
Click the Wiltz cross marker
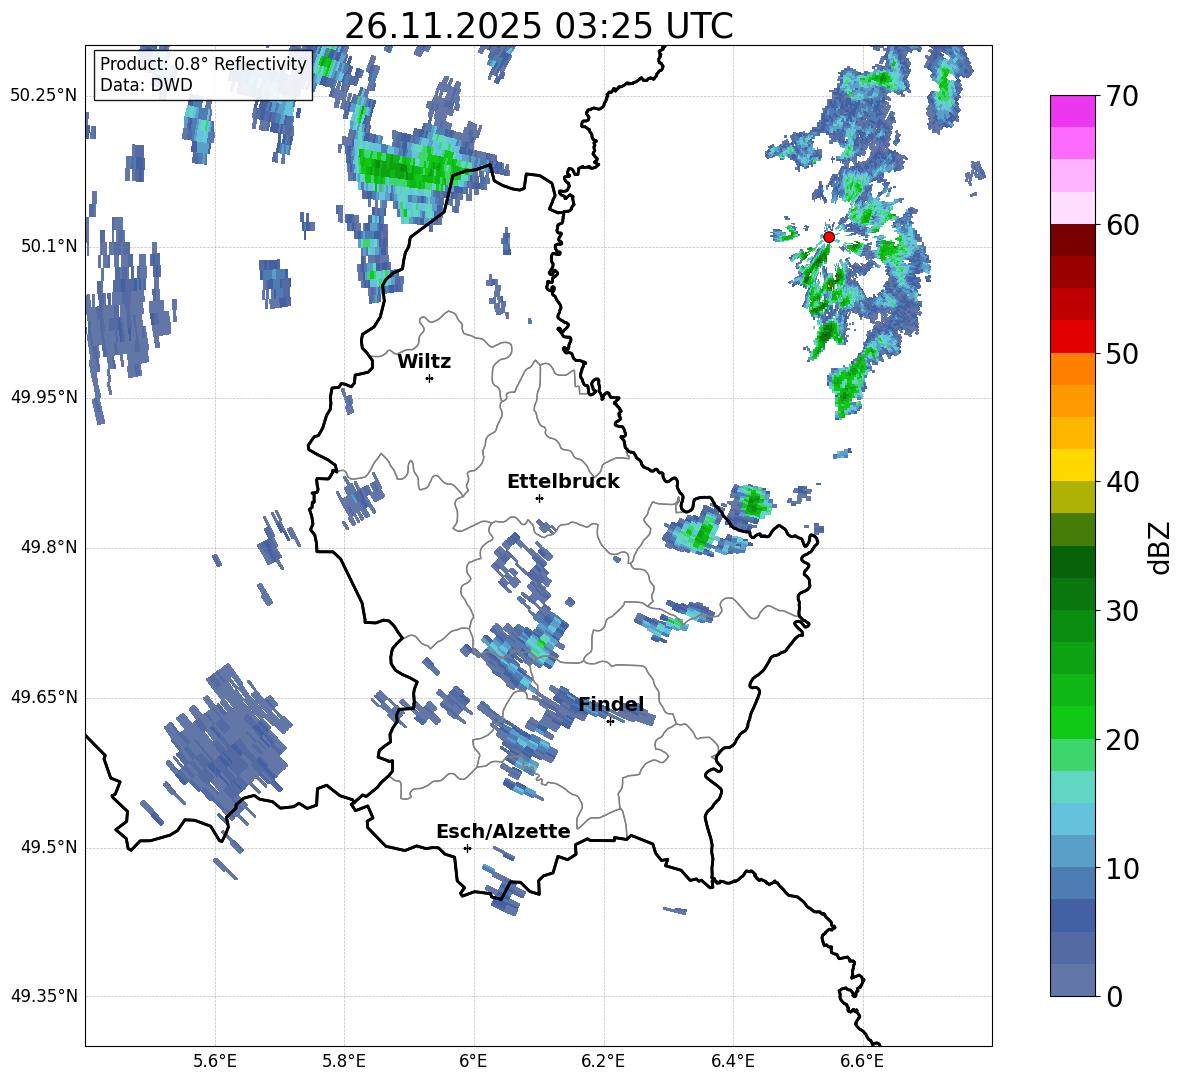pos(430,378)
